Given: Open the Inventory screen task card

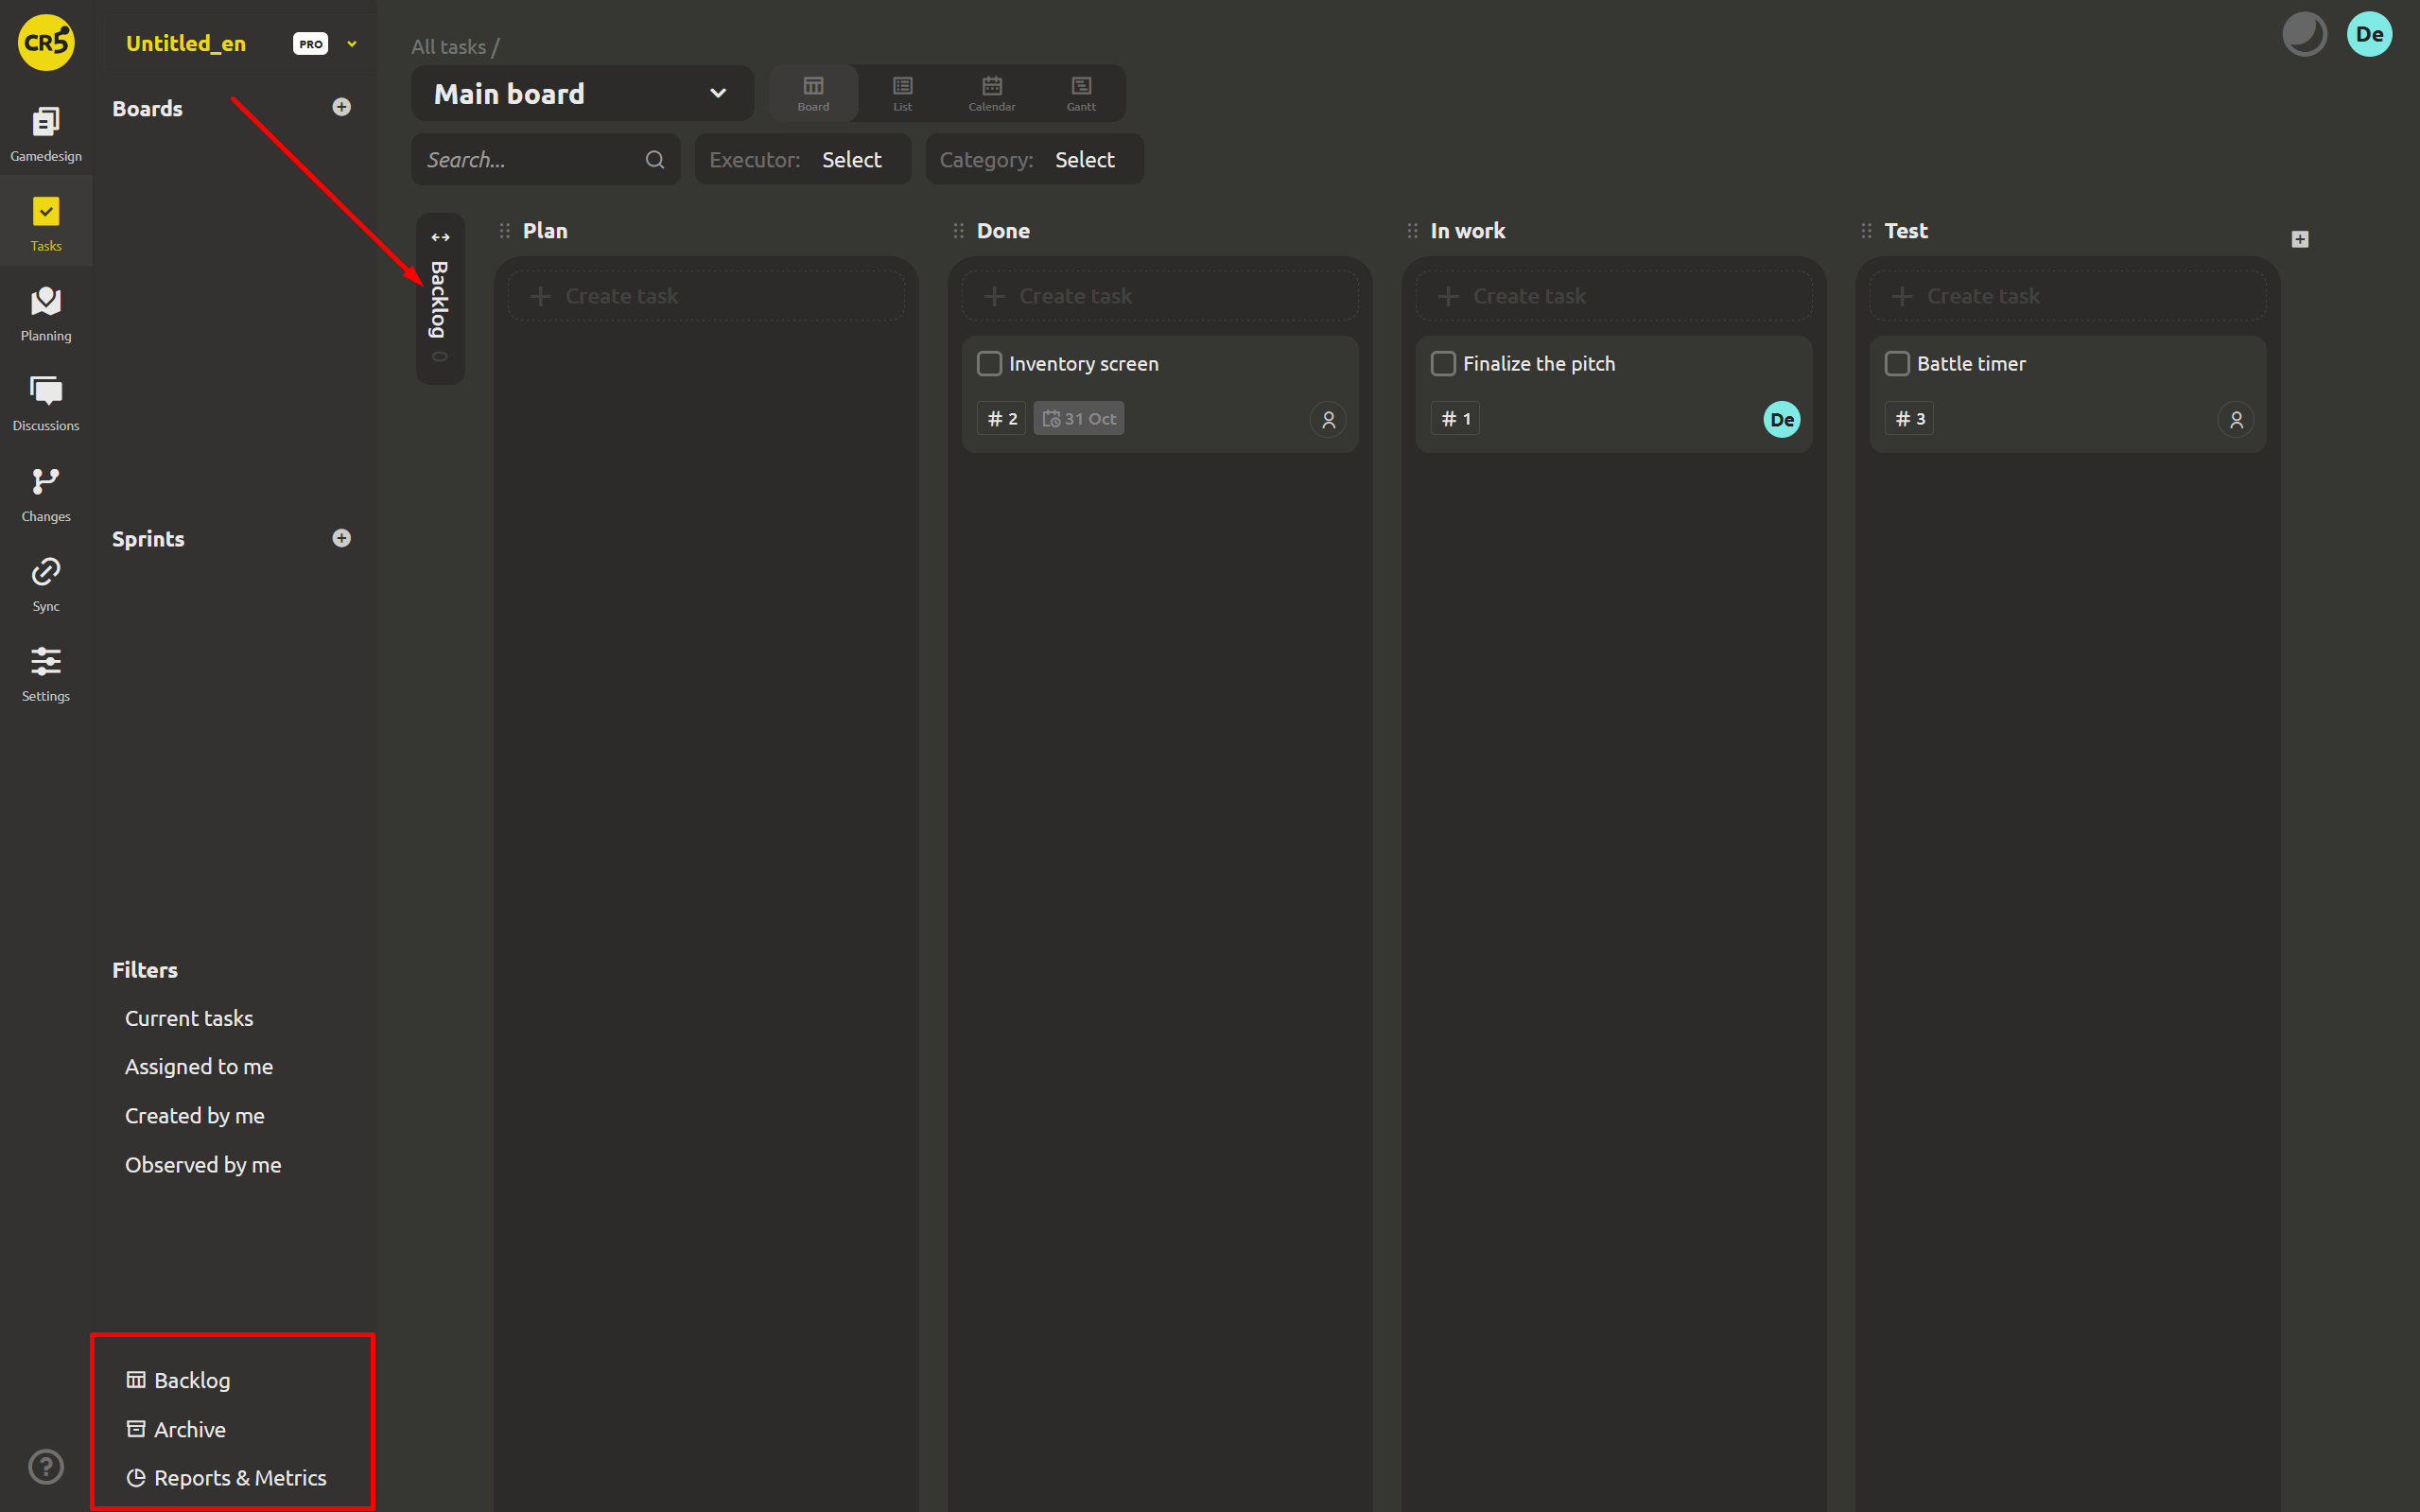Looking at the screenshot, I should pos(1160,394).
